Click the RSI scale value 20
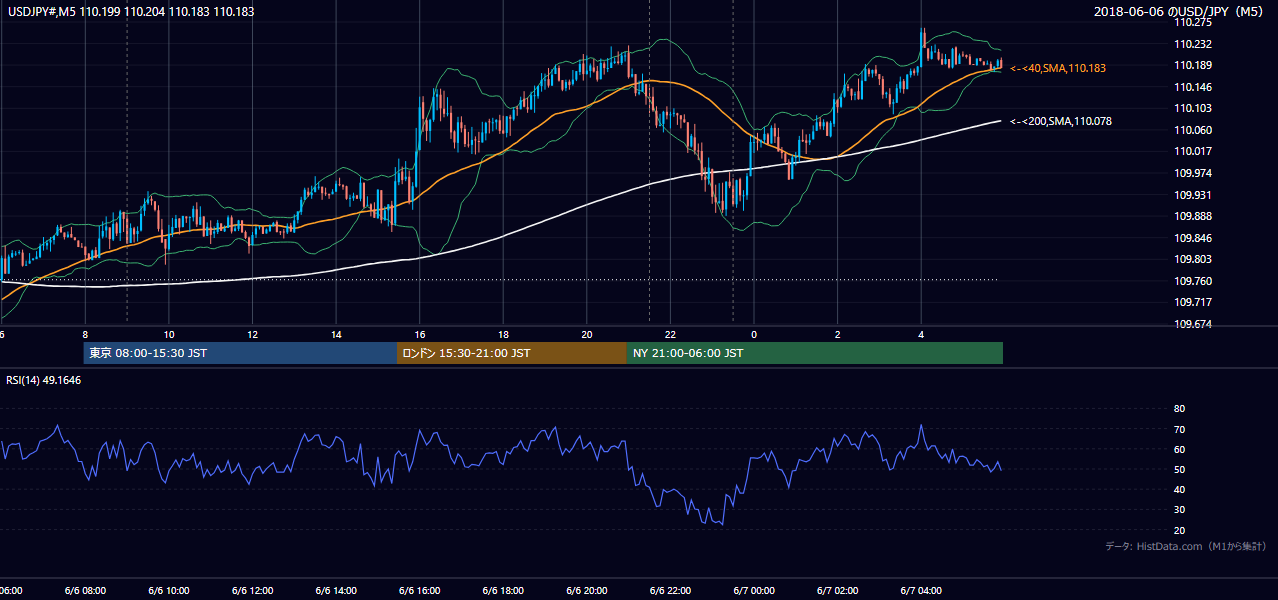Screen dimensions: 1278x600 (1179, 530)
